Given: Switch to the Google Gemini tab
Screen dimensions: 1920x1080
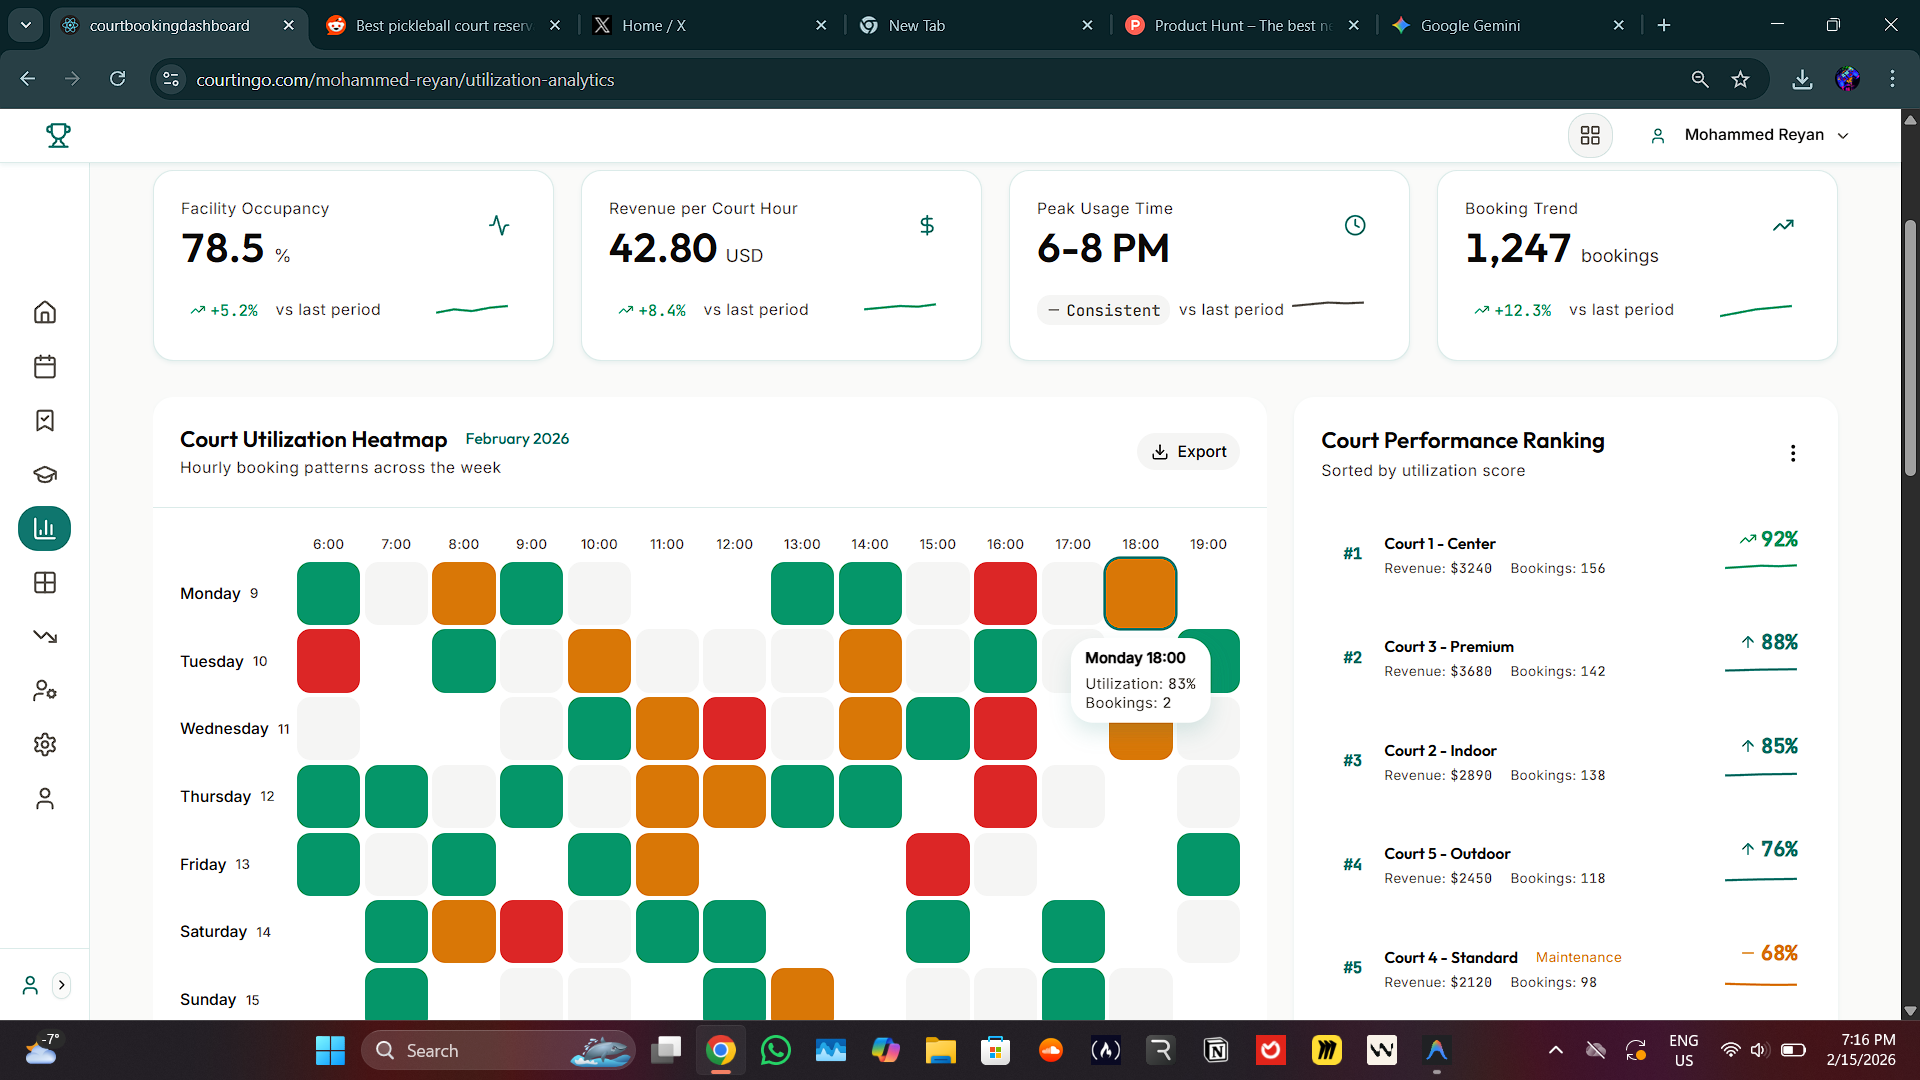Looking at the screenshot, I should [1470, 25].
